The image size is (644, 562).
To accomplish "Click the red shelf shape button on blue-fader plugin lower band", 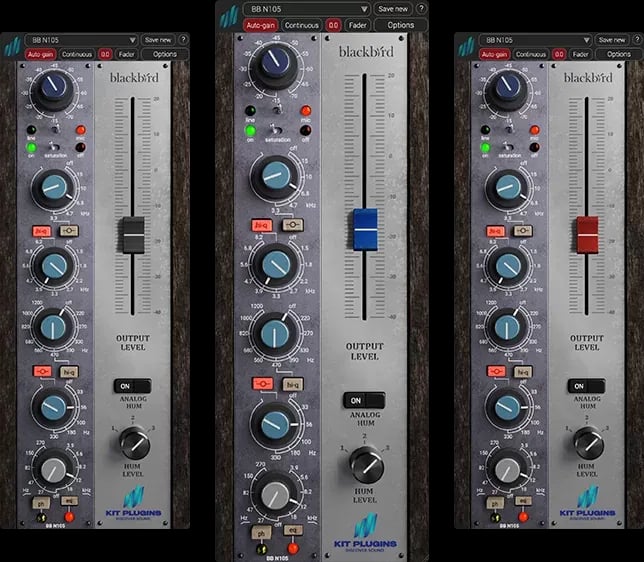I will [x=262, y=384].
